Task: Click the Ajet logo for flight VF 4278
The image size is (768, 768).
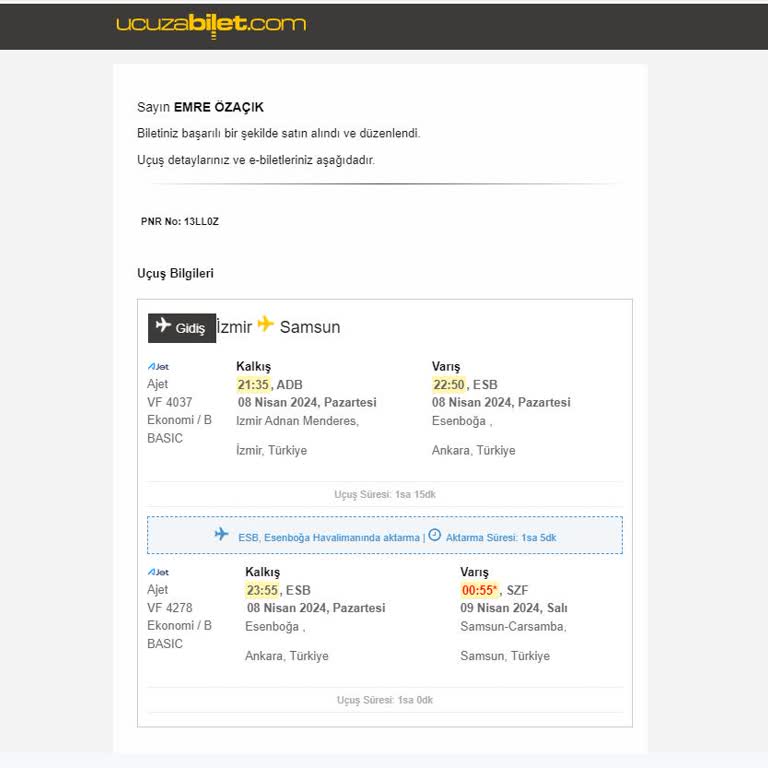Action: pos(158,573)
